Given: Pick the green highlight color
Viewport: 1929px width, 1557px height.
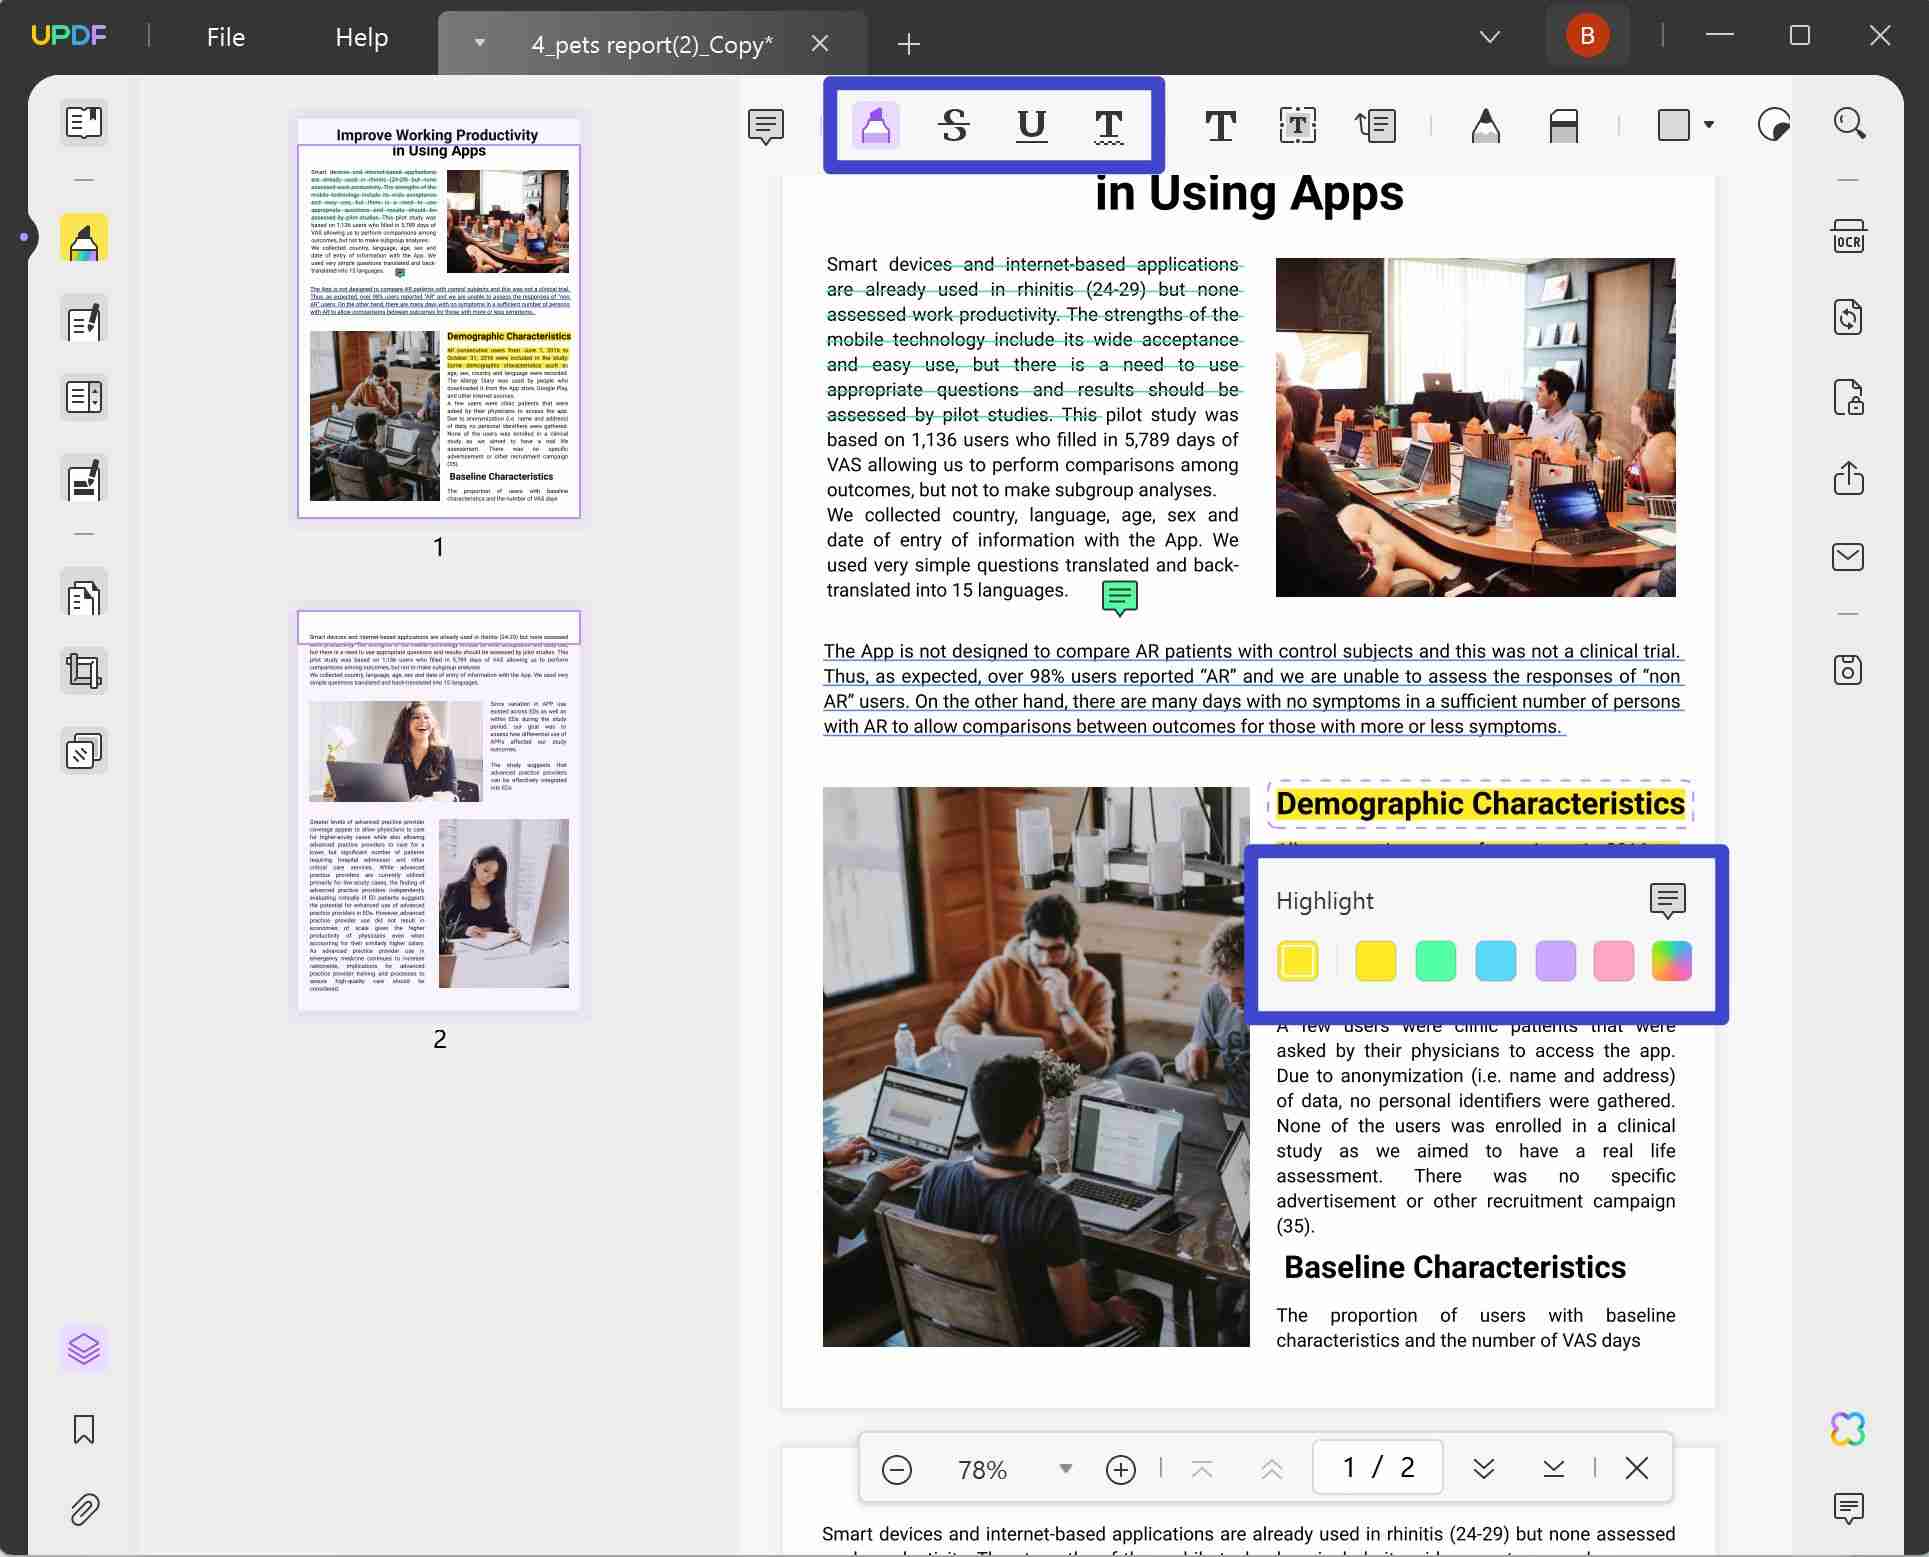Looking at the screenshot, I should pyautogui.click(x=1436, y=961).
